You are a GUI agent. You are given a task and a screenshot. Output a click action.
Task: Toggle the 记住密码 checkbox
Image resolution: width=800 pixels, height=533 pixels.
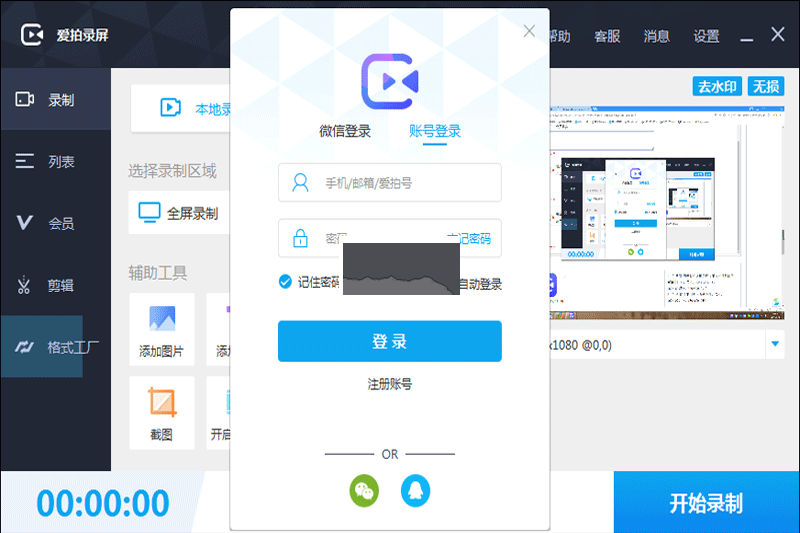pyautogui.click(x=285, y=282)
